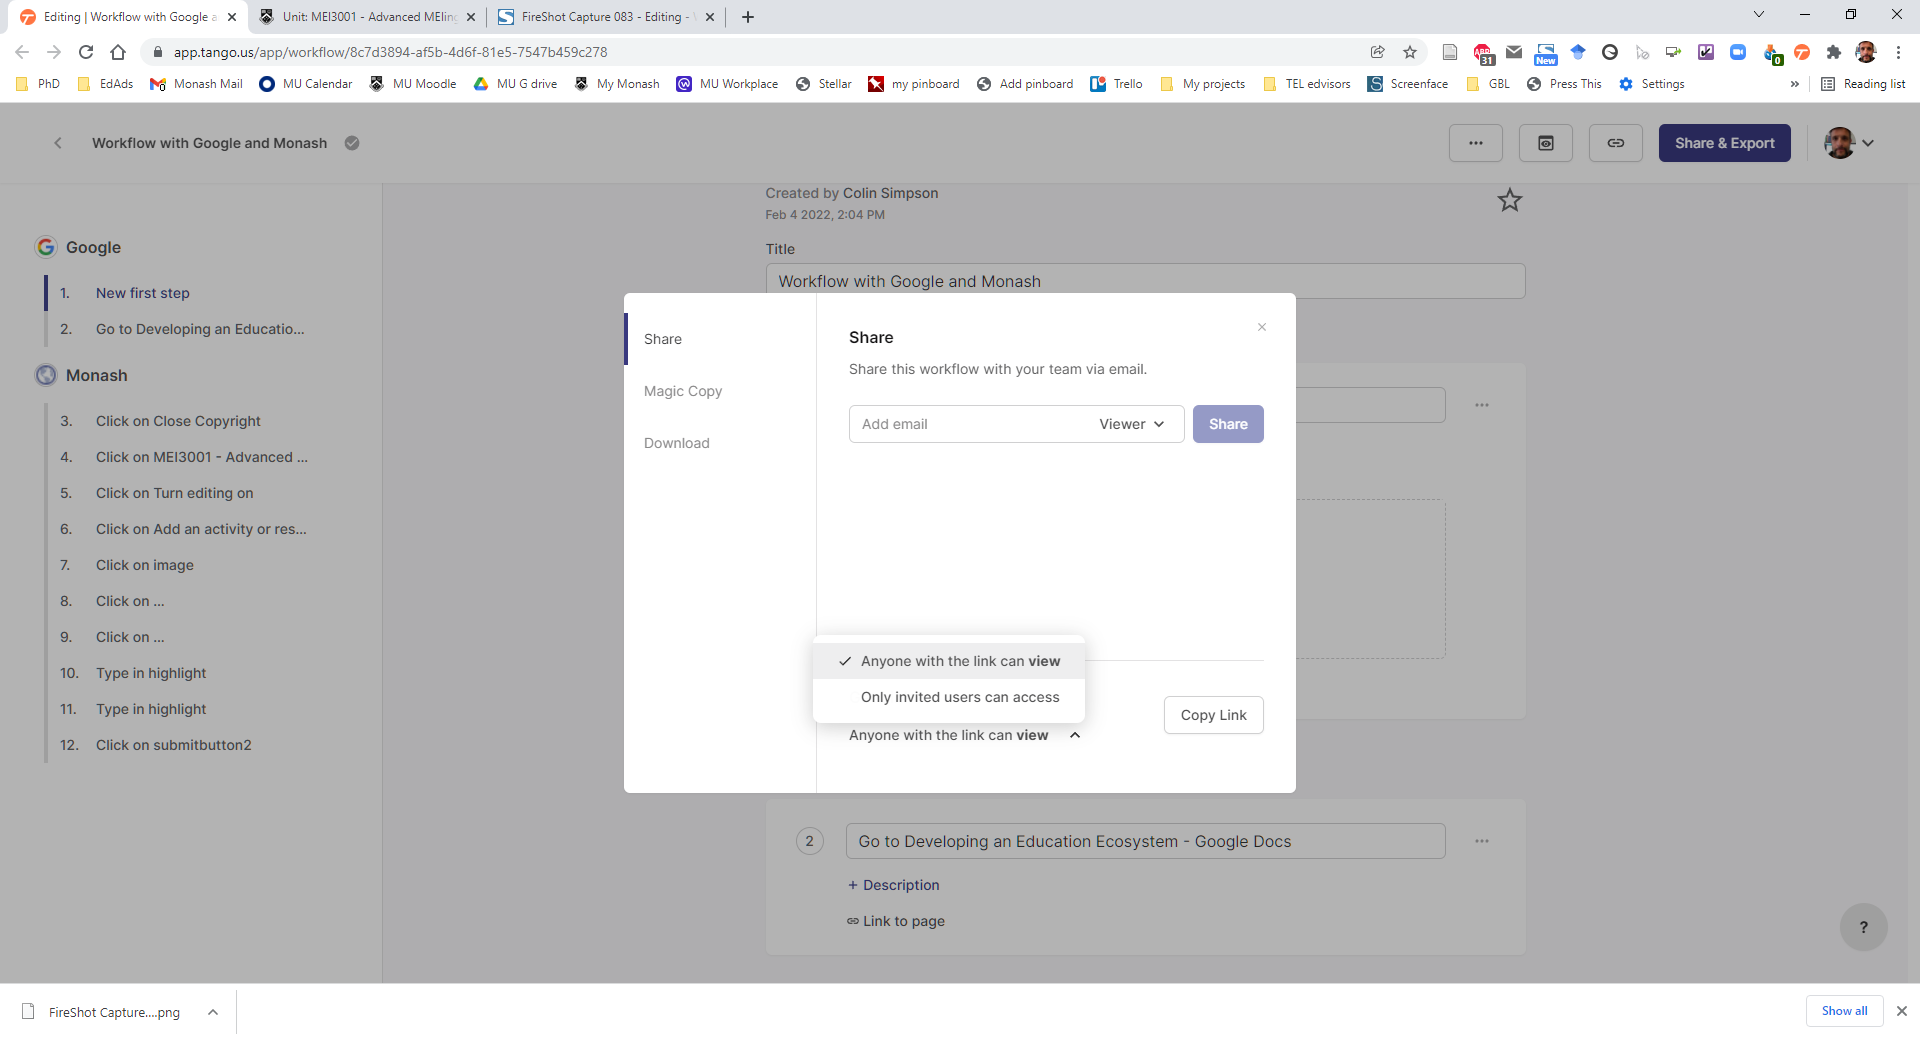Click the Share button next to email
1920x1040 pixels.
1228,424
